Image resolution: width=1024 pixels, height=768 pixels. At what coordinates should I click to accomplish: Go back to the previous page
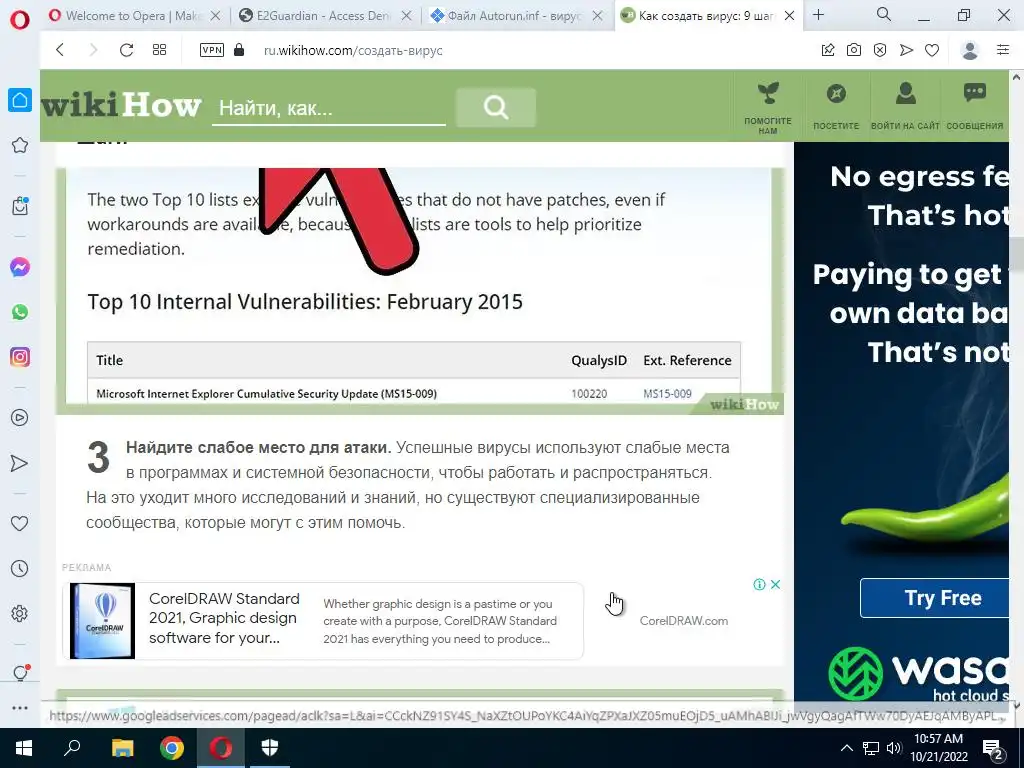[x=60, y=50]
